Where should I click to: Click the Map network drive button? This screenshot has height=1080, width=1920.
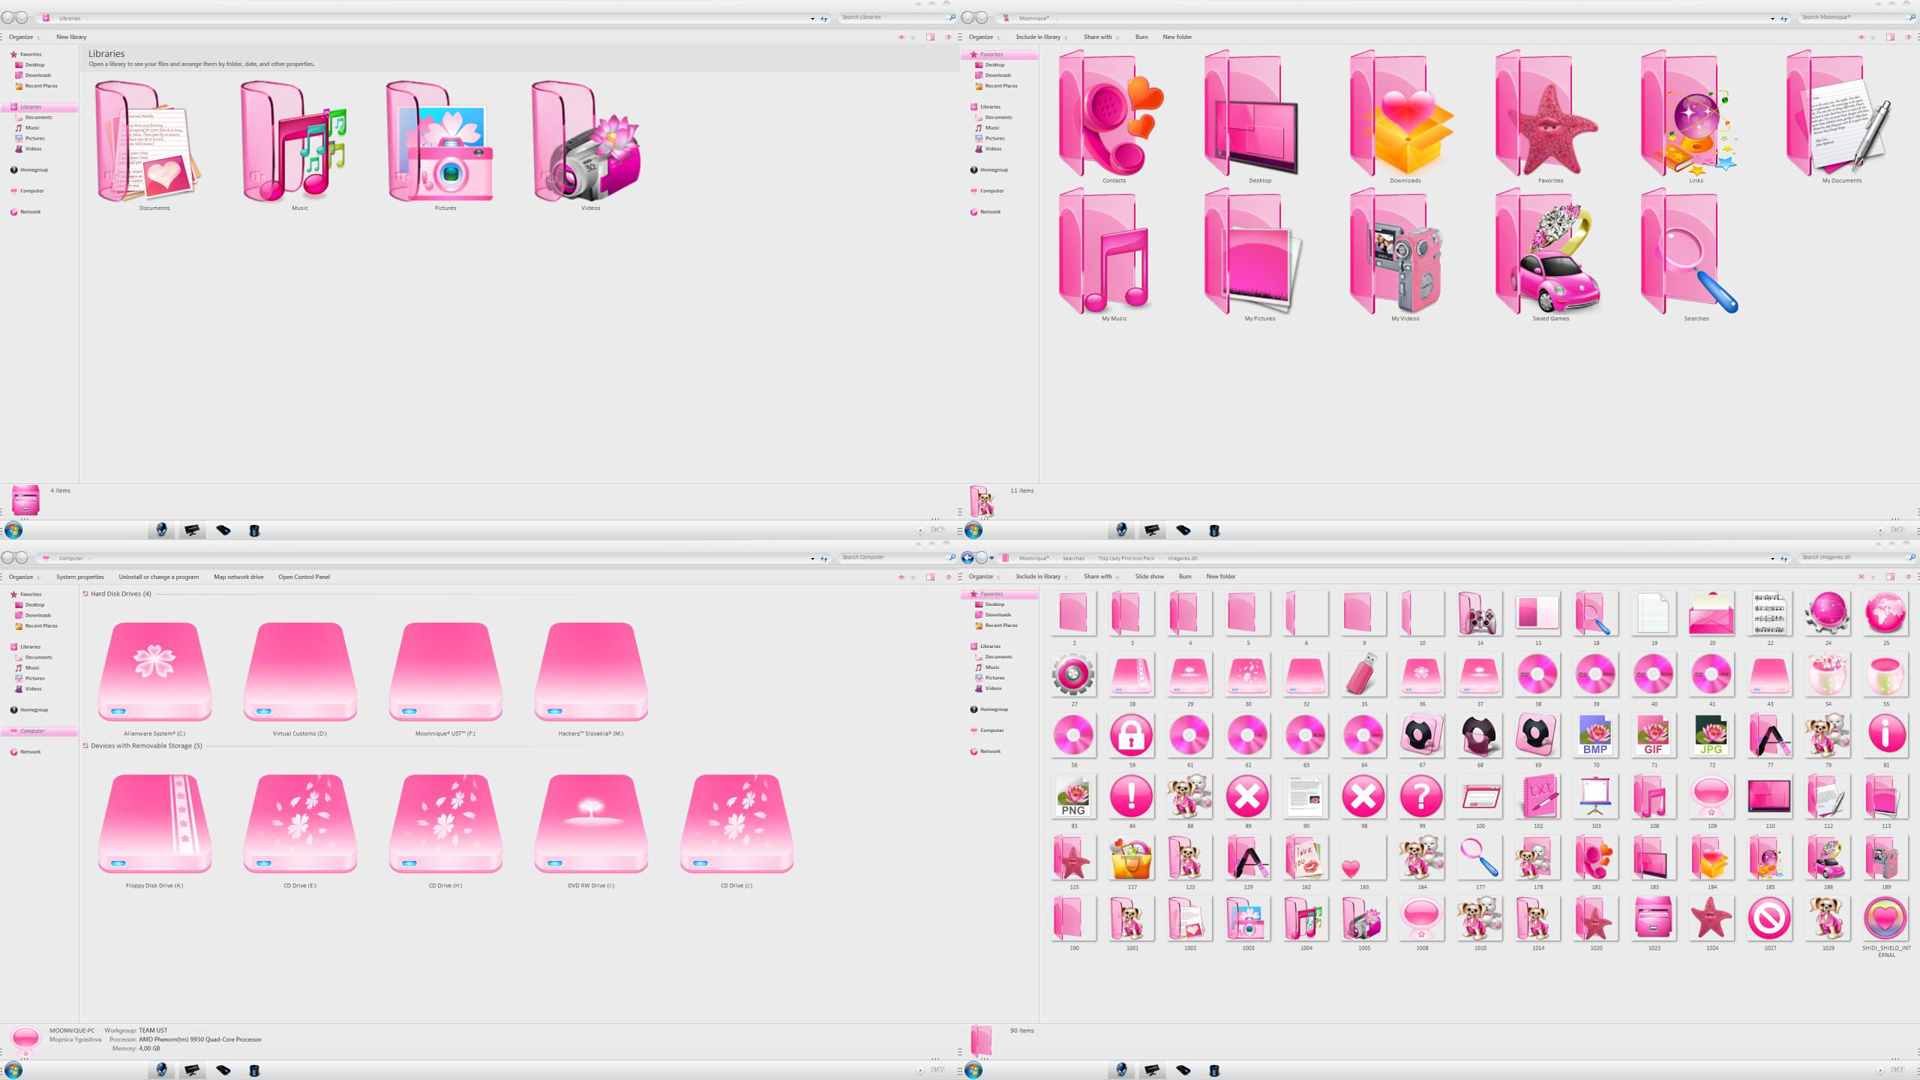[238, 577]
